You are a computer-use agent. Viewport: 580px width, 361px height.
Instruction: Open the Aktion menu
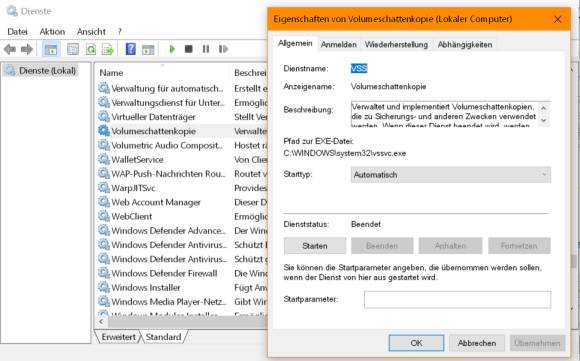[52, 31]
